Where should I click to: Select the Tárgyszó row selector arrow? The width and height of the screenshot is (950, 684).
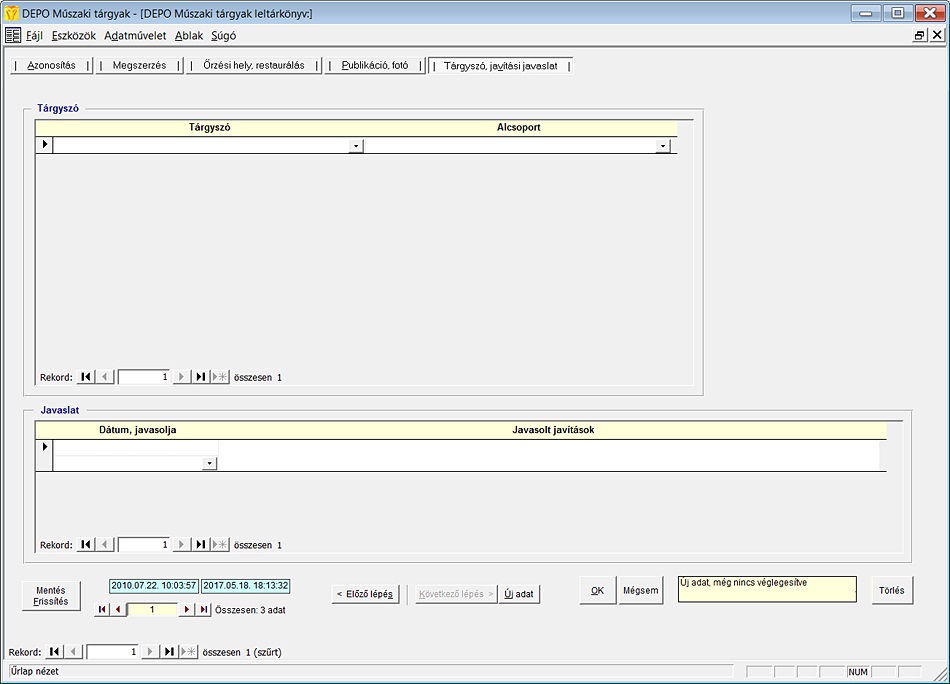point(44,146)
